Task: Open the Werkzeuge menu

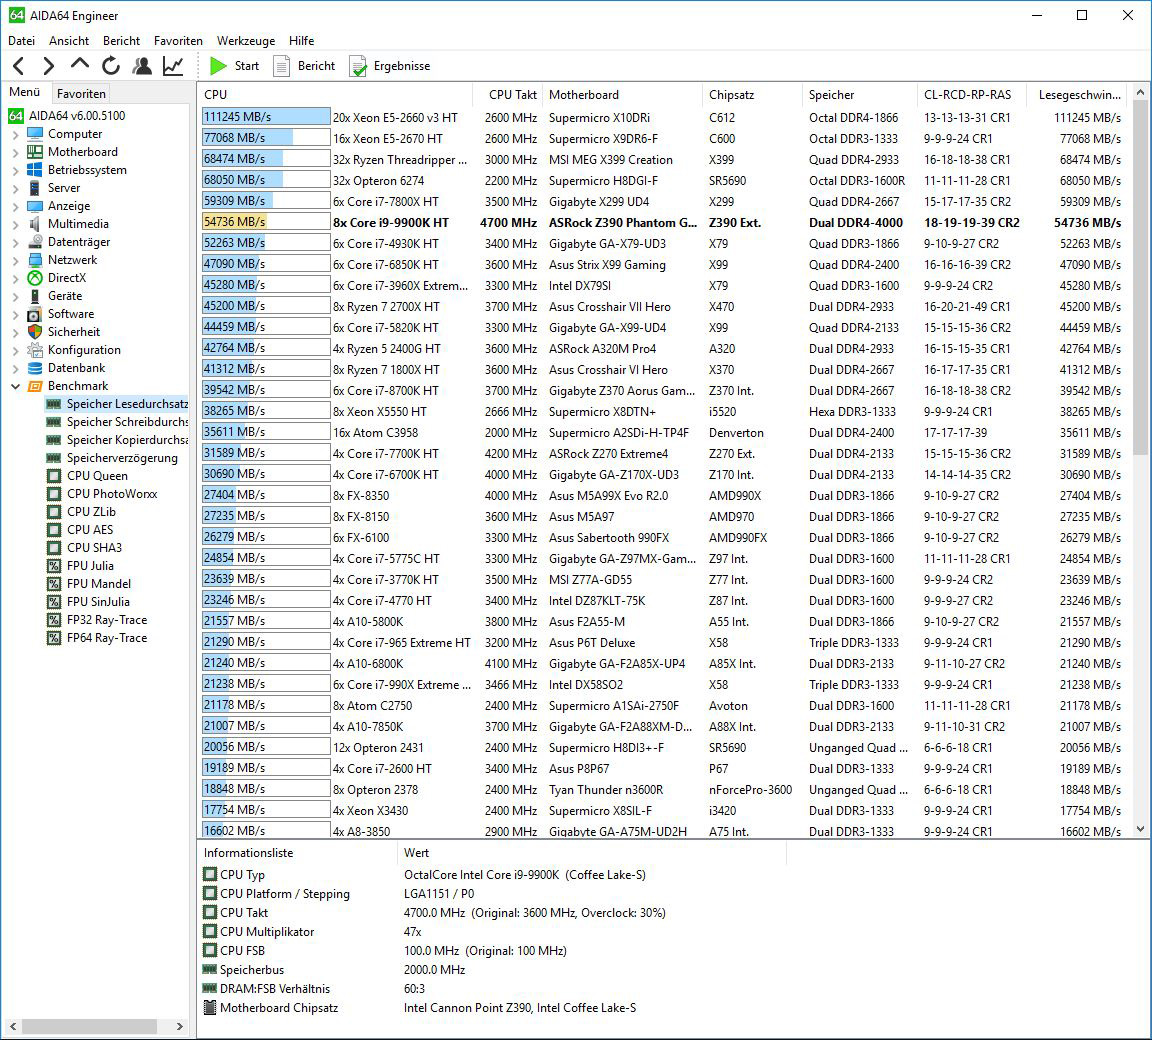Action: point(246,41)
